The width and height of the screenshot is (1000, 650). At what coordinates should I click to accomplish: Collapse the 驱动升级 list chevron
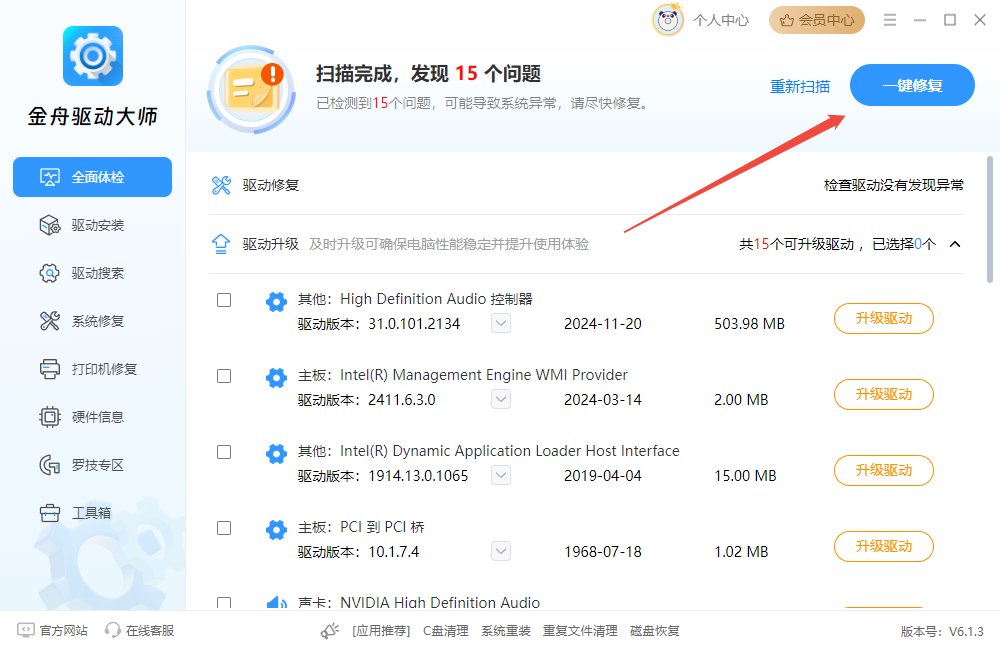pos(955,244)
